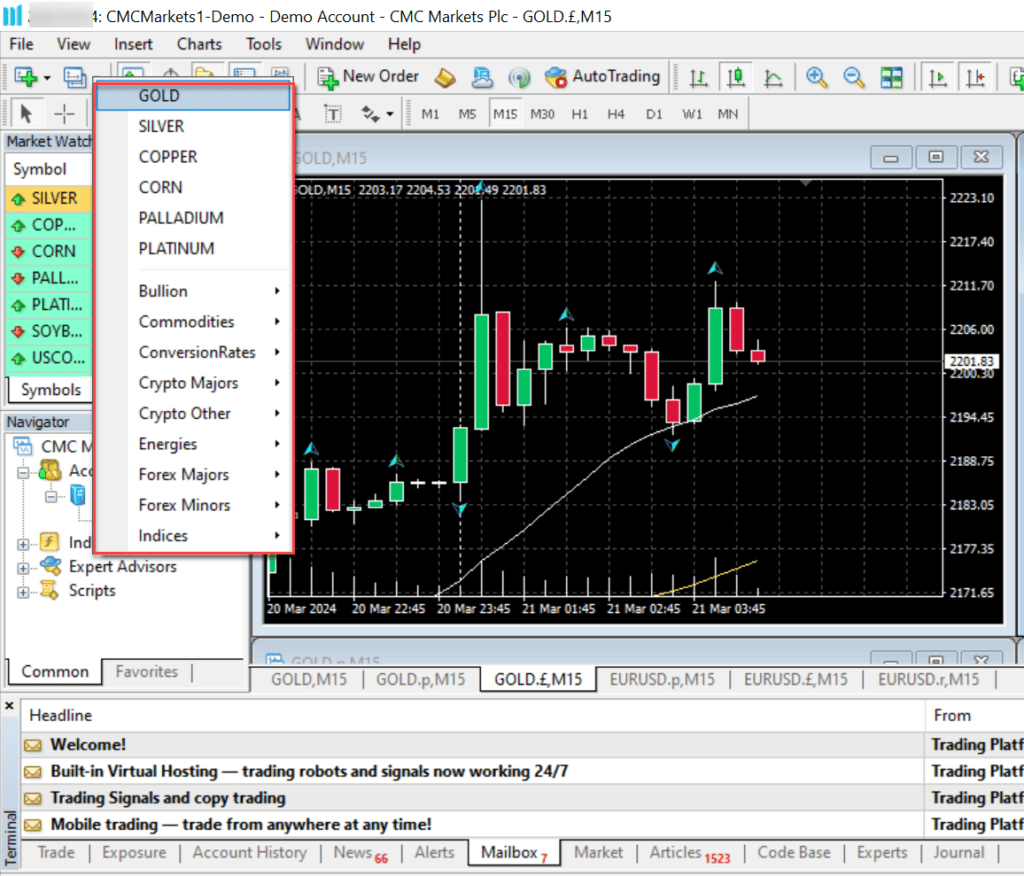
Task: Select the Crosshair tool
Action: tap(64, 114)
